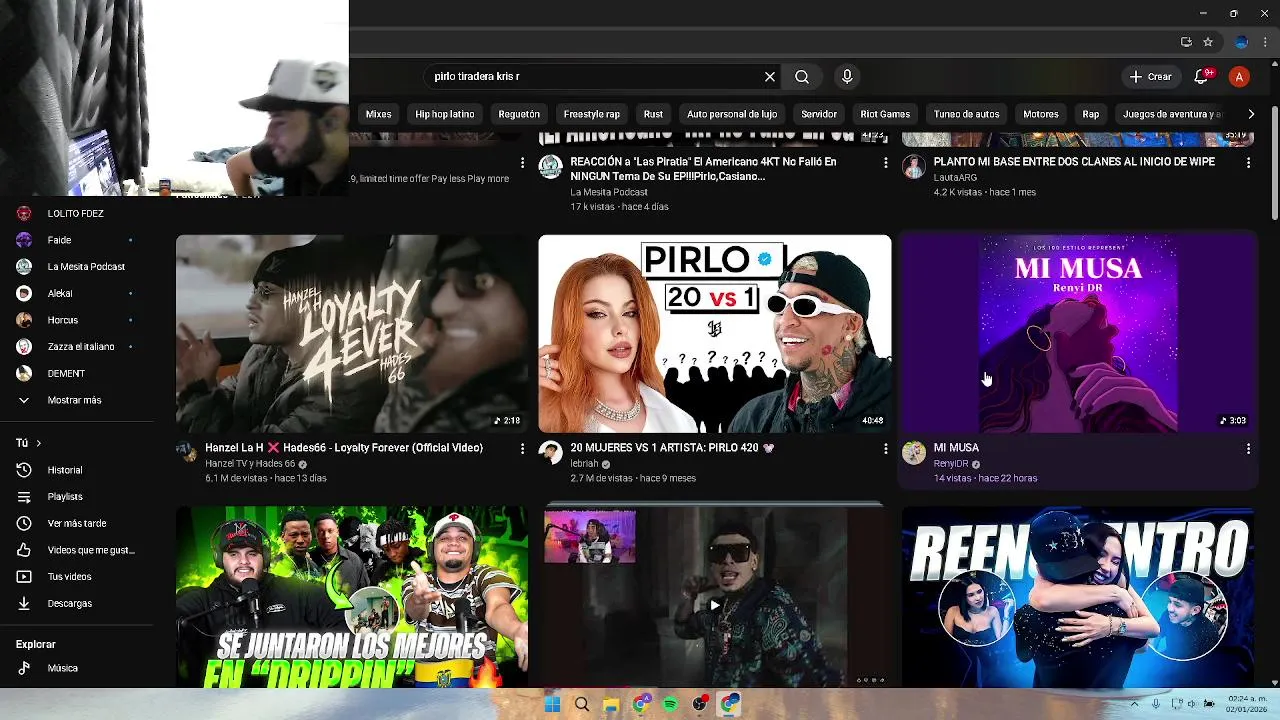Open File Explorer from taskbar
Image resolution: width=1280 pixels, height=720 pixels.
click(x=611, y=705)
